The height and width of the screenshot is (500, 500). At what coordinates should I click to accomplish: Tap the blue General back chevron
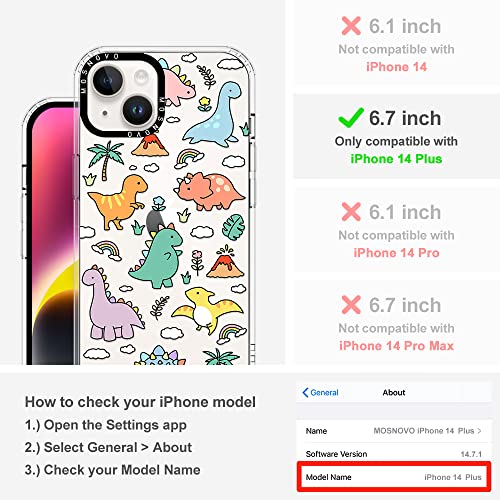point(305,392)
